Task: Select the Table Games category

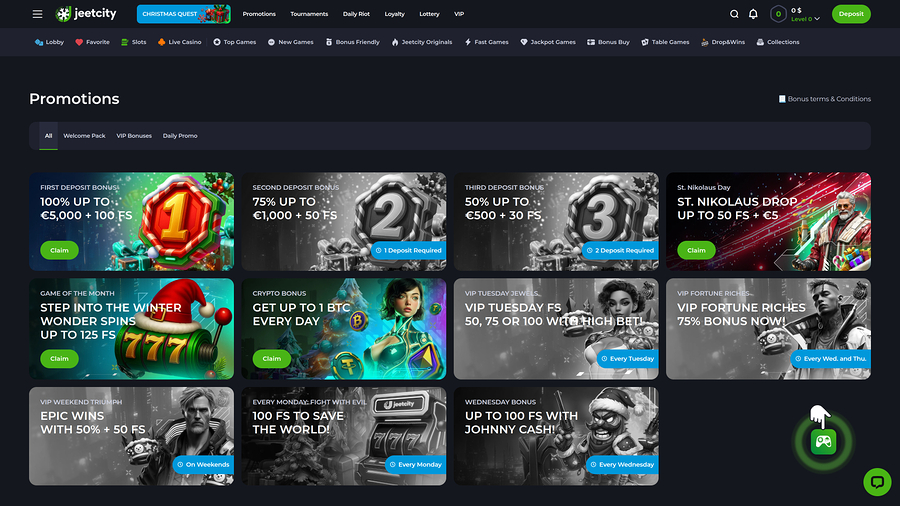Action: click(665, 42)
